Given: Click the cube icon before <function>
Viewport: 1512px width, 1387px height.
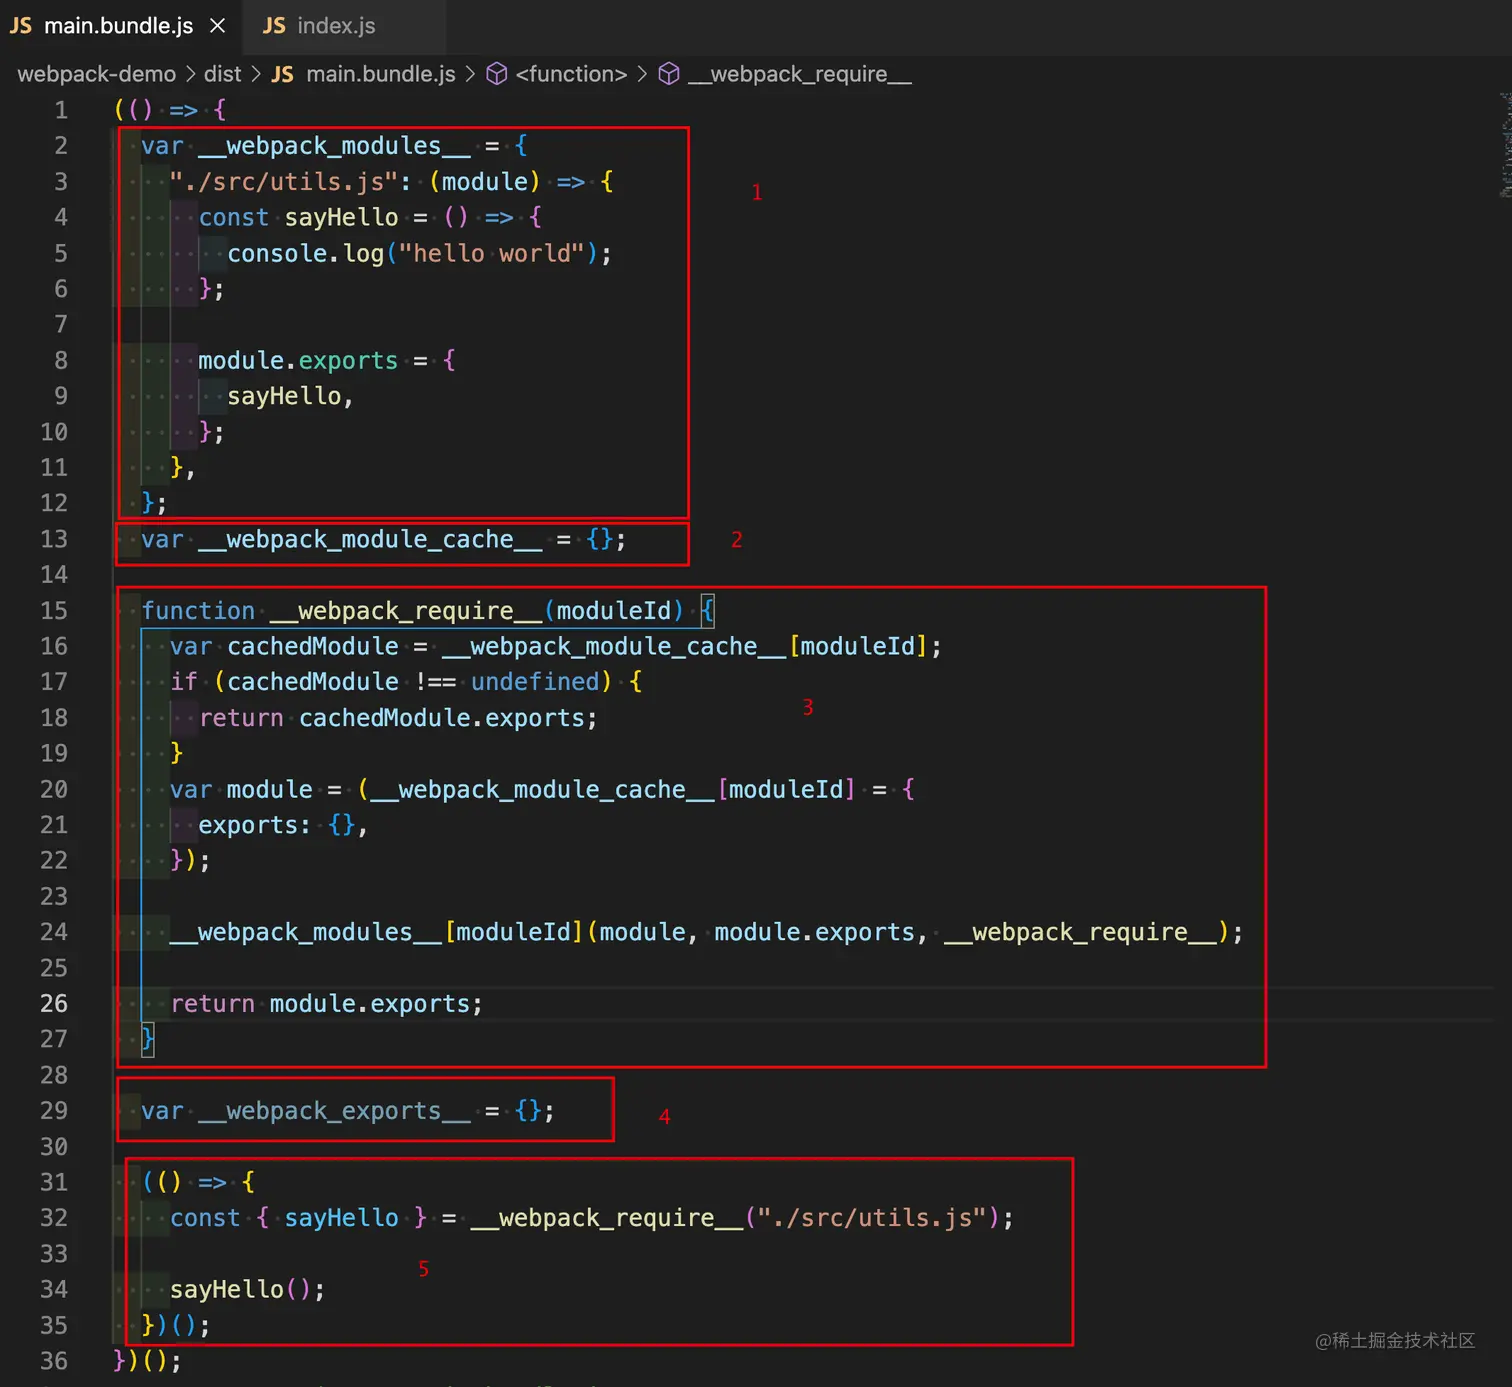Looking at the screenshot, I should point(497,74).
